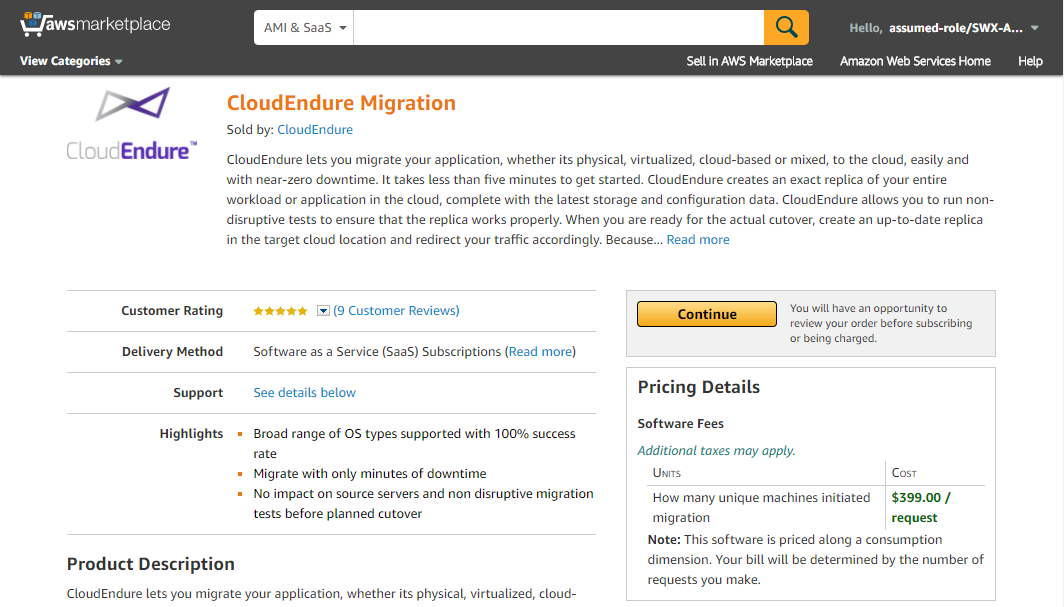
Task: Expand the account menu arrow next to Hello
Action: pyautogui.click(x=1034, y=28)
